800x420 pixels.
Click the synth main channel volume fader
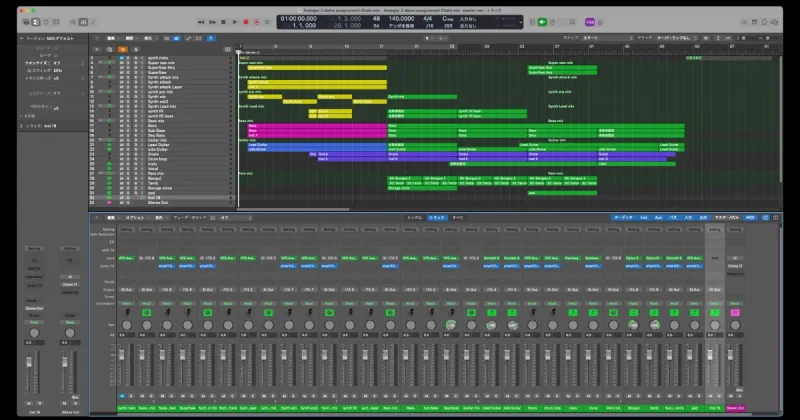coord(121,355)
